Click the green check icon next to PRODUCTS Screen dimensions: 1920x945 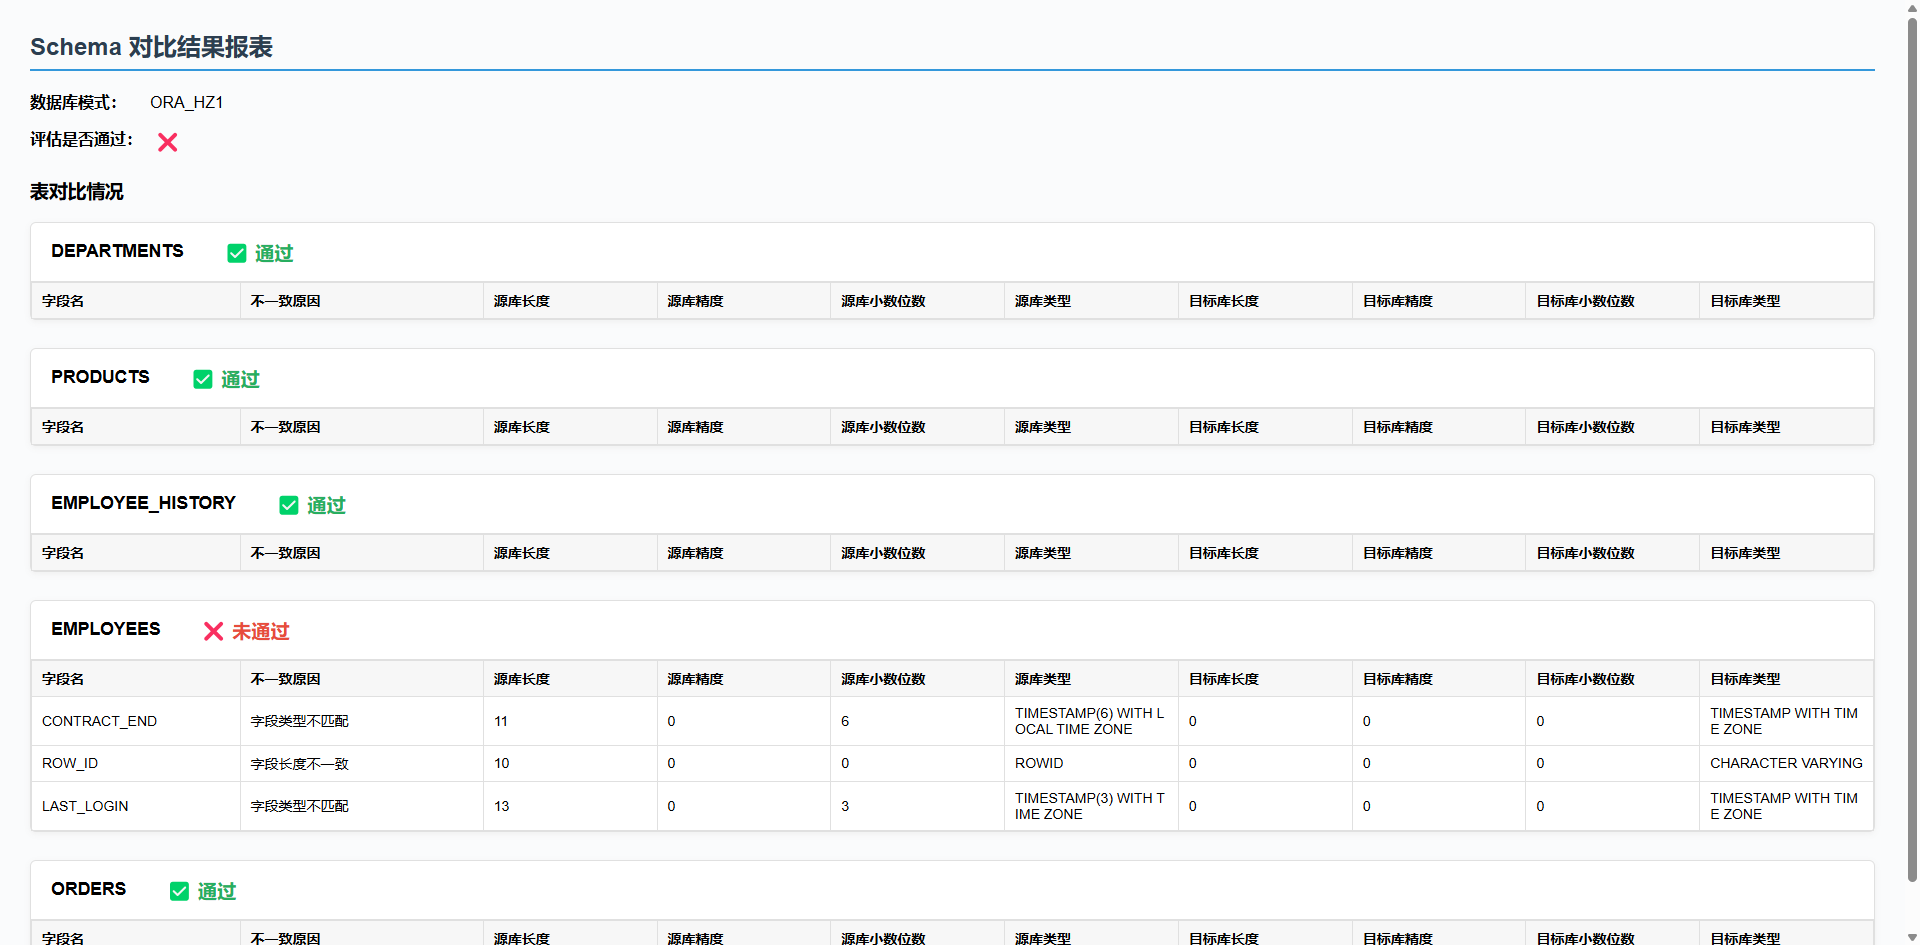pyautogui.click(x=203, y=379)
